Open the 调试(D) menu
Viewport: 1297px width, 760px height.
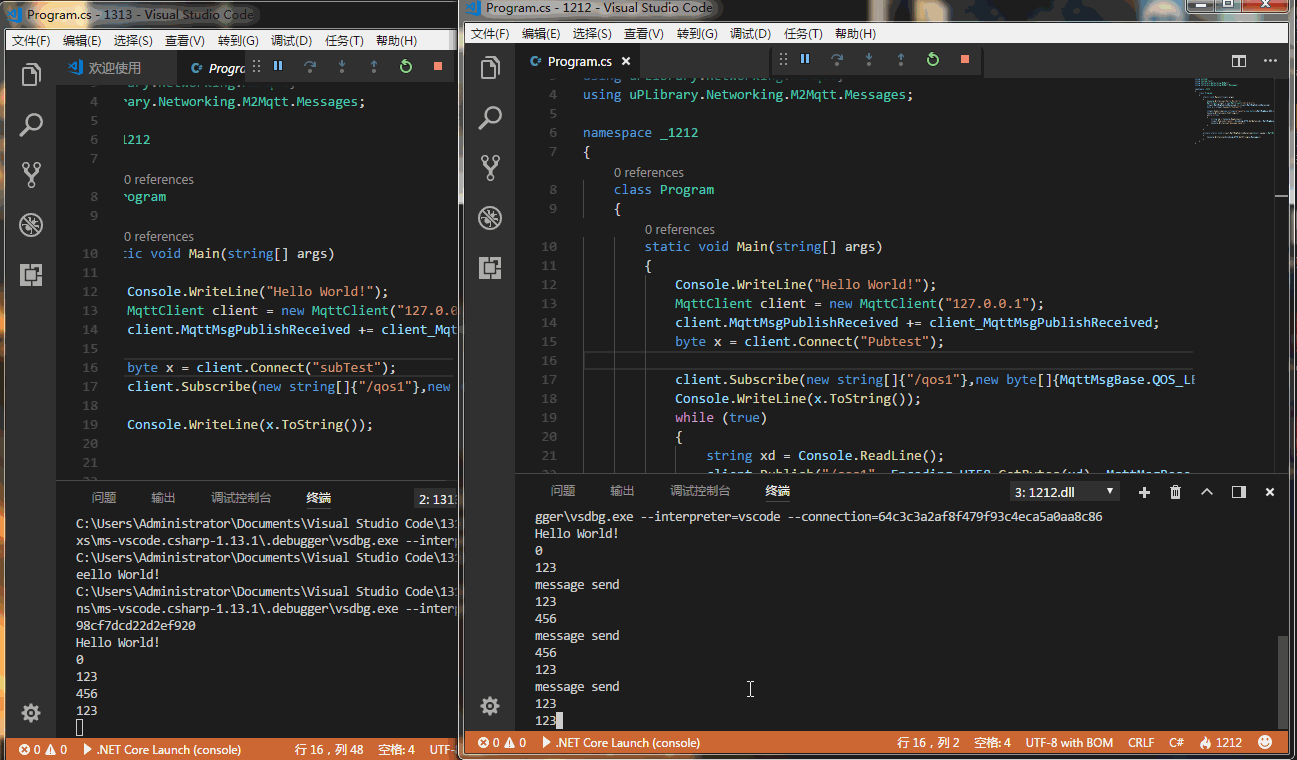pyautogui.click(x=751, y=33)
